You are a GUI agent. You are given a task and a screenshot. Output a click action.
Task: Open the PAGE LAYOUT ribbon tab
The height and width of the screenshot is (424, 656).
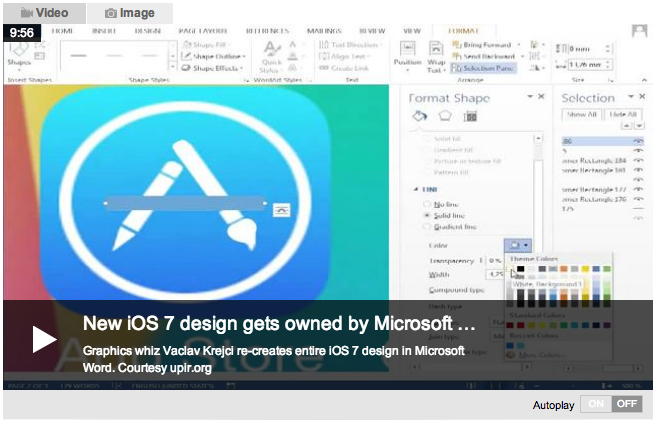click(202, 31)
